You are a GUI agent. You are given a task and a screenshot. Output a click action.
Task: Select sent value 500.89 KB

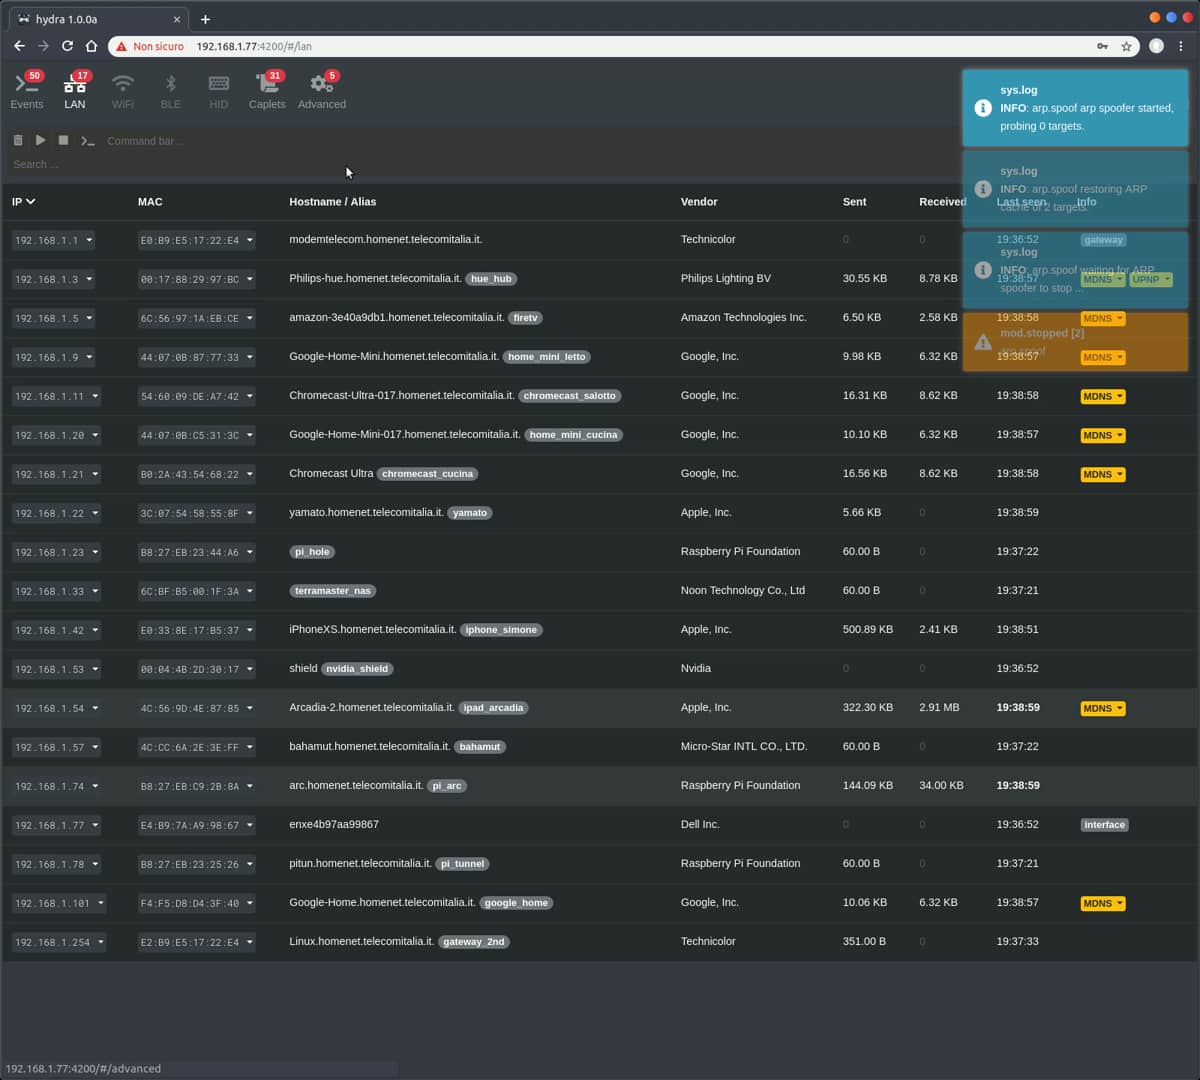(x=868, y=630)
